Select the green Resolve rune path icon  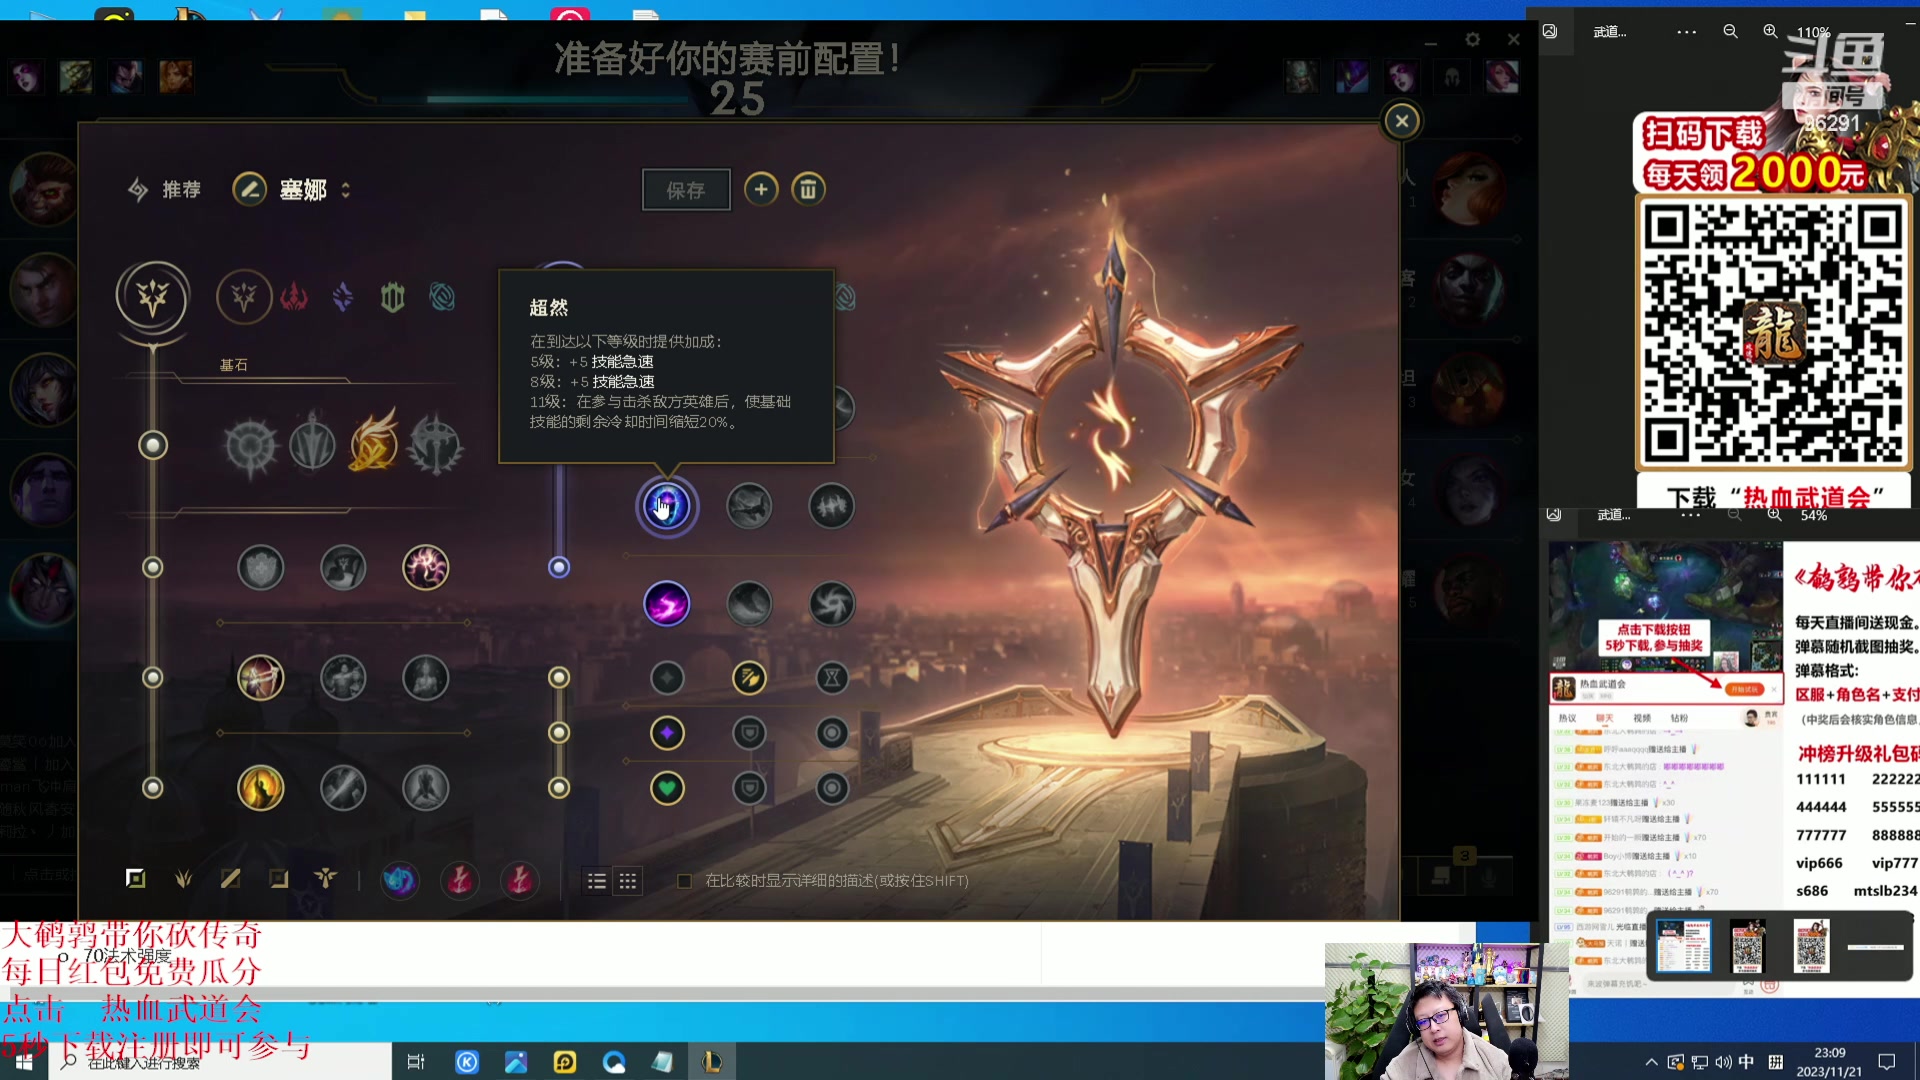point(392,297)
